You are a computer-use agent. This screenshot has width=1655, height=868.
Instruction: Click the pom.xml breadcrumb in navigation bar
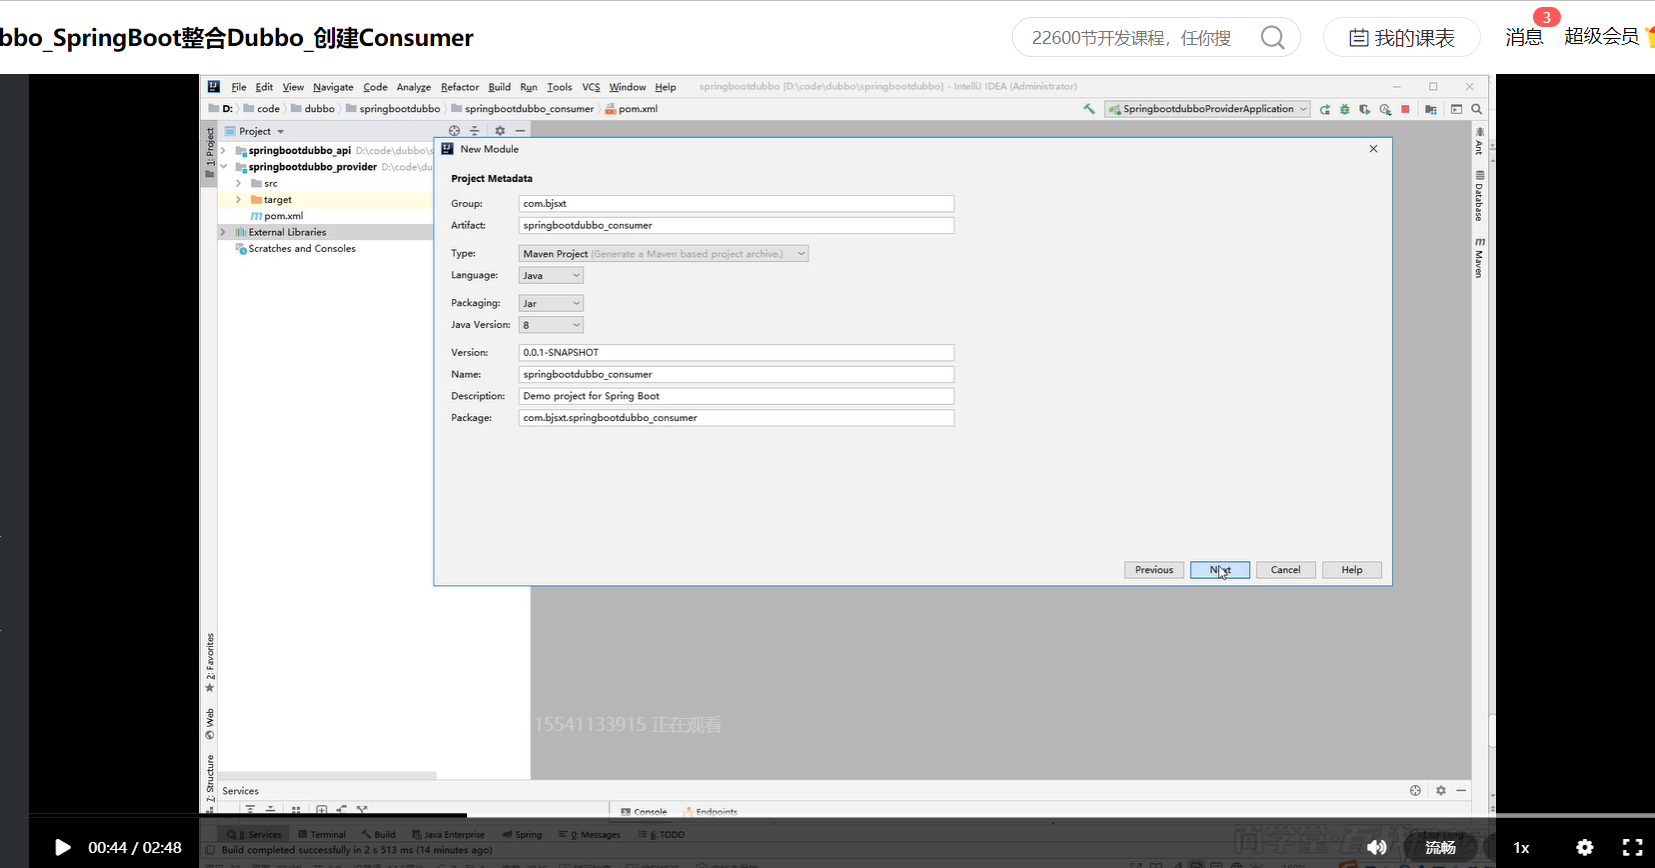click(631, 109)
